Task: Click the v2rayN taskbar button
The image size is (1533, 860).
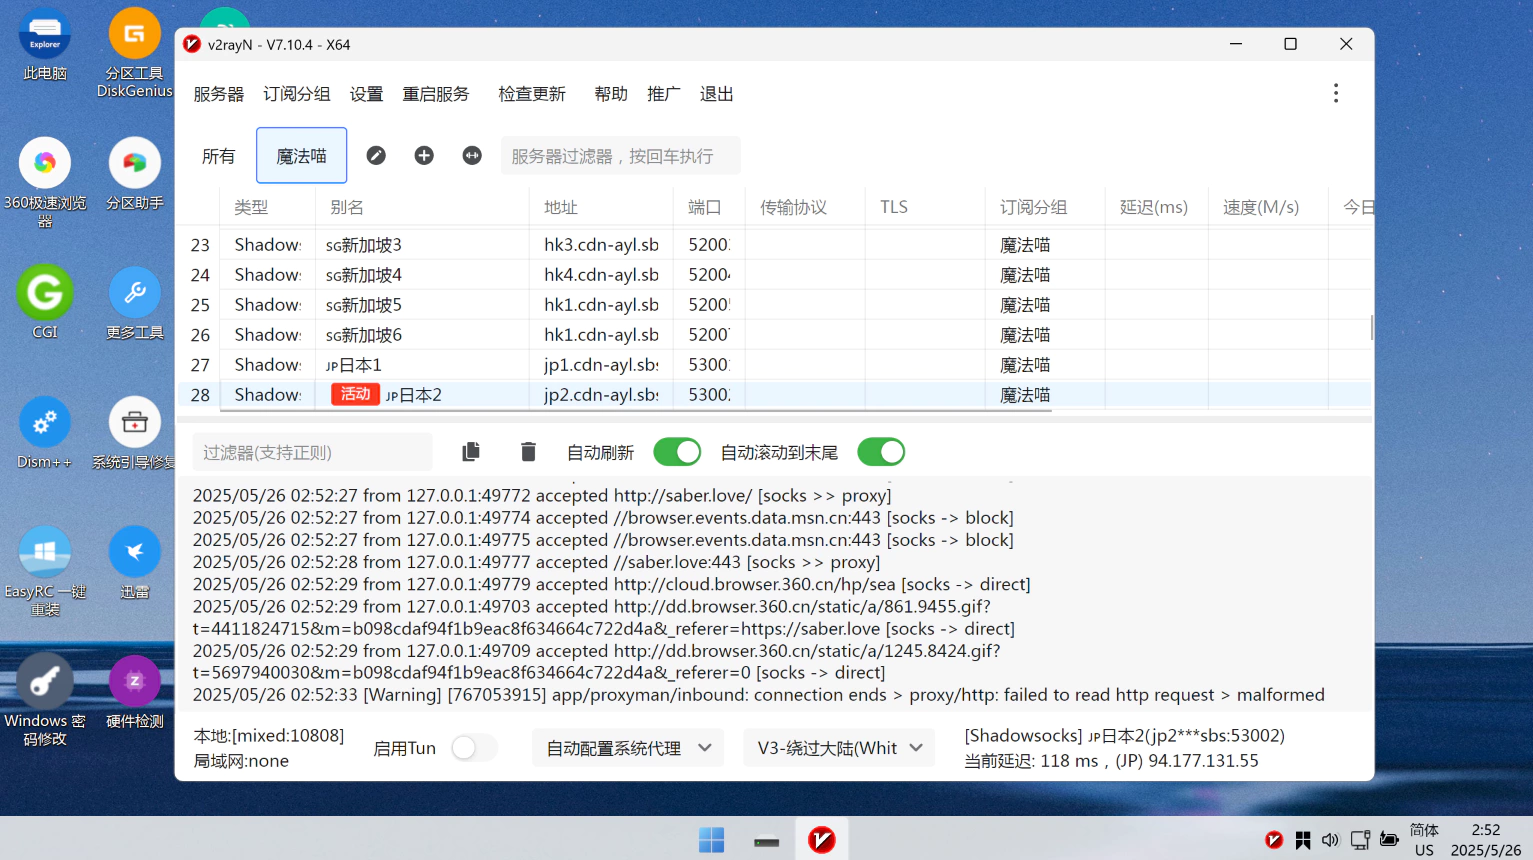Action: (822, 840)
